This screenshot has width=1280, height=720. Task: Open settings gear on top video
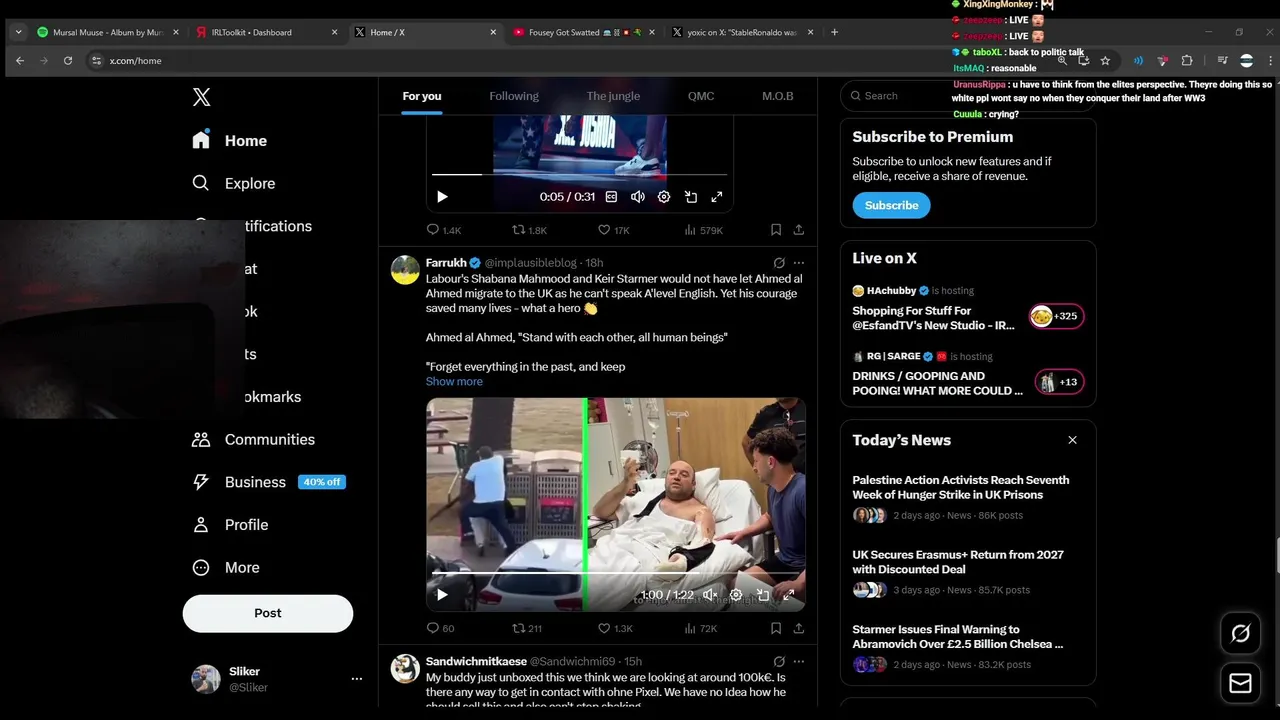[664, 197]
